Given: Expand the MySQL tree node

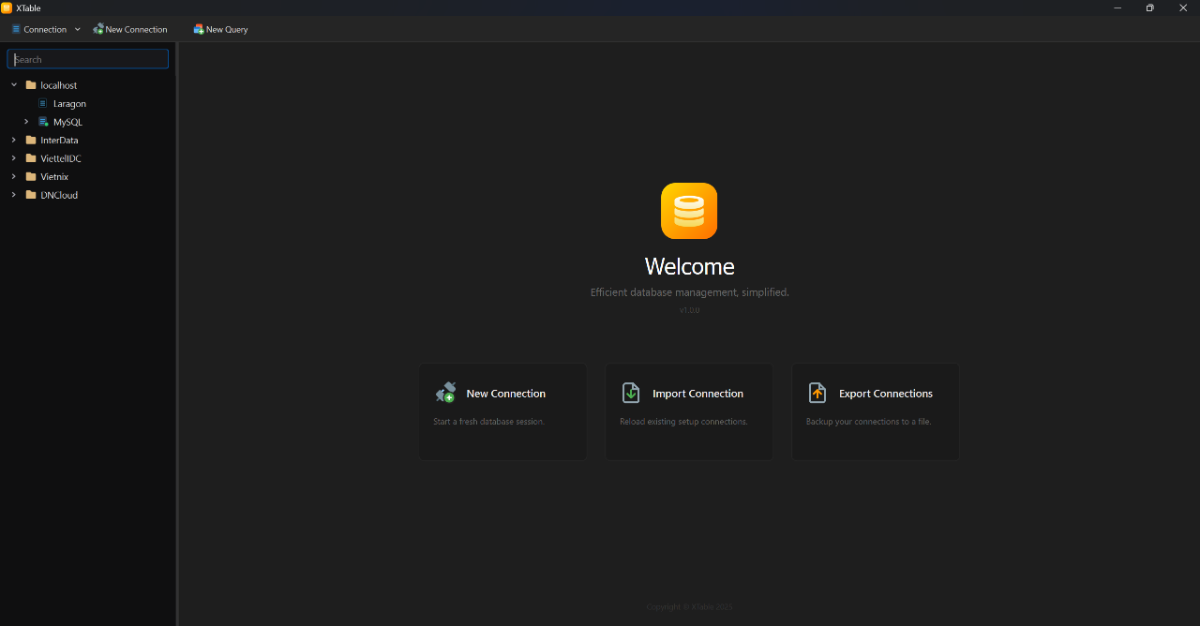Looking at the screenshot, I should point(25,121).
